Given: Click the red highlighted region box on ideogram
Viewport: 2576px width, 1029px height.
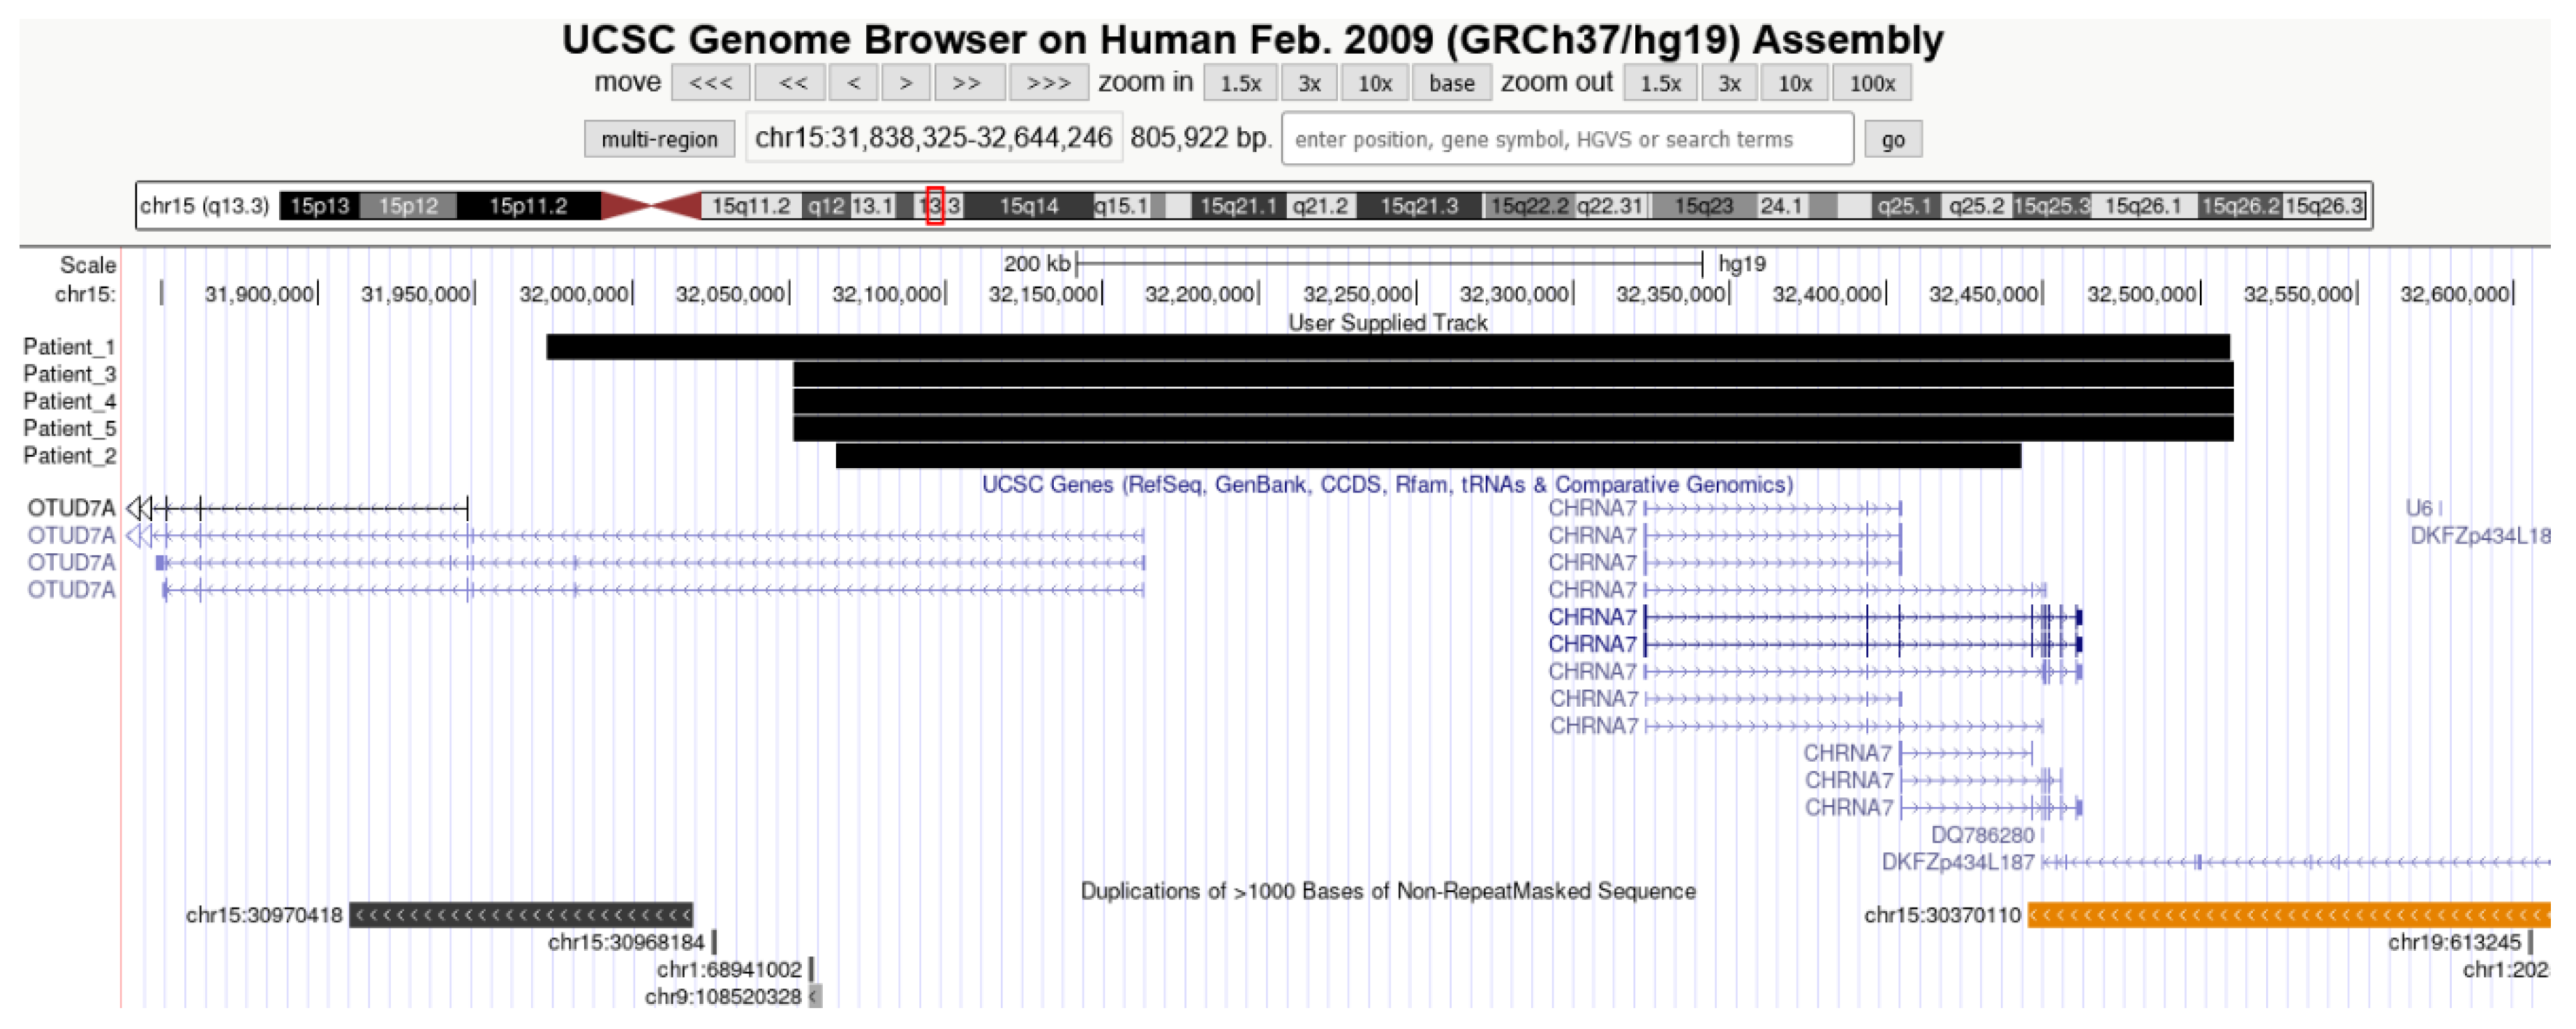Looking at the screenshot, I should tap(935, 205).
